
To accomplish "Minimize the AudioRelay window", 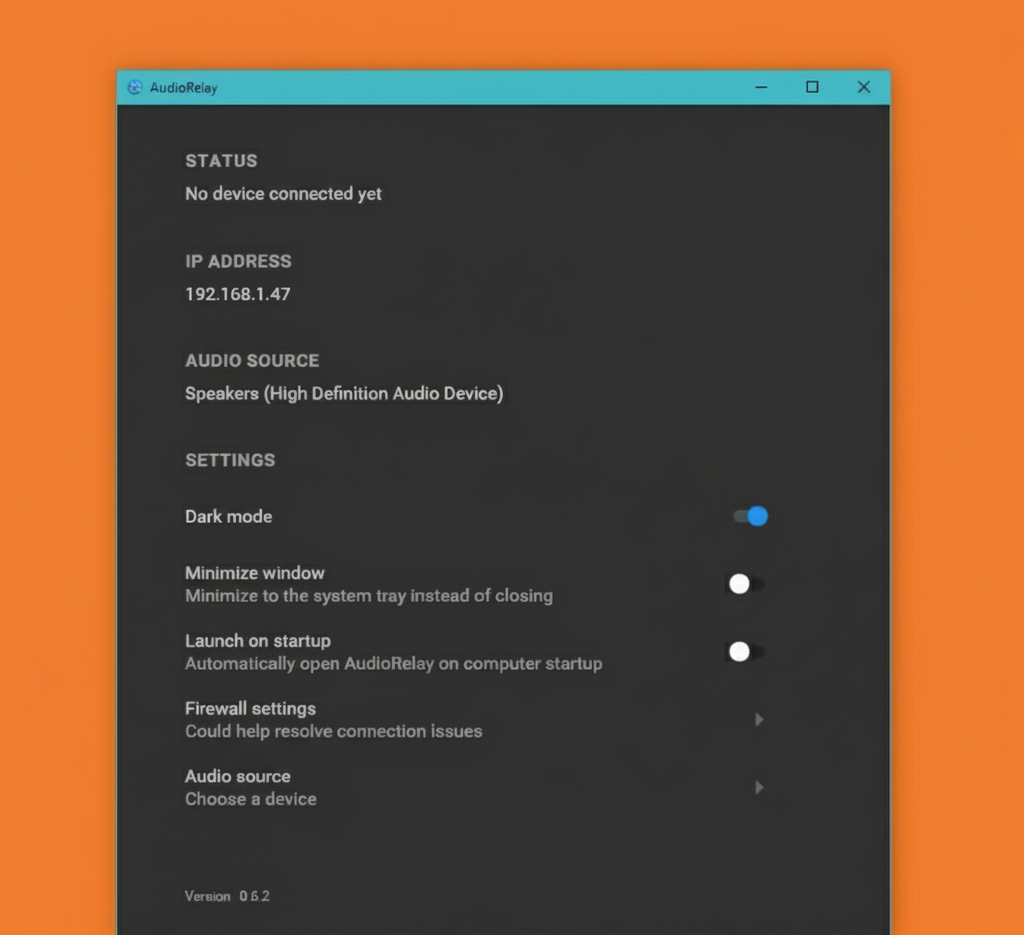I will 761,87.
